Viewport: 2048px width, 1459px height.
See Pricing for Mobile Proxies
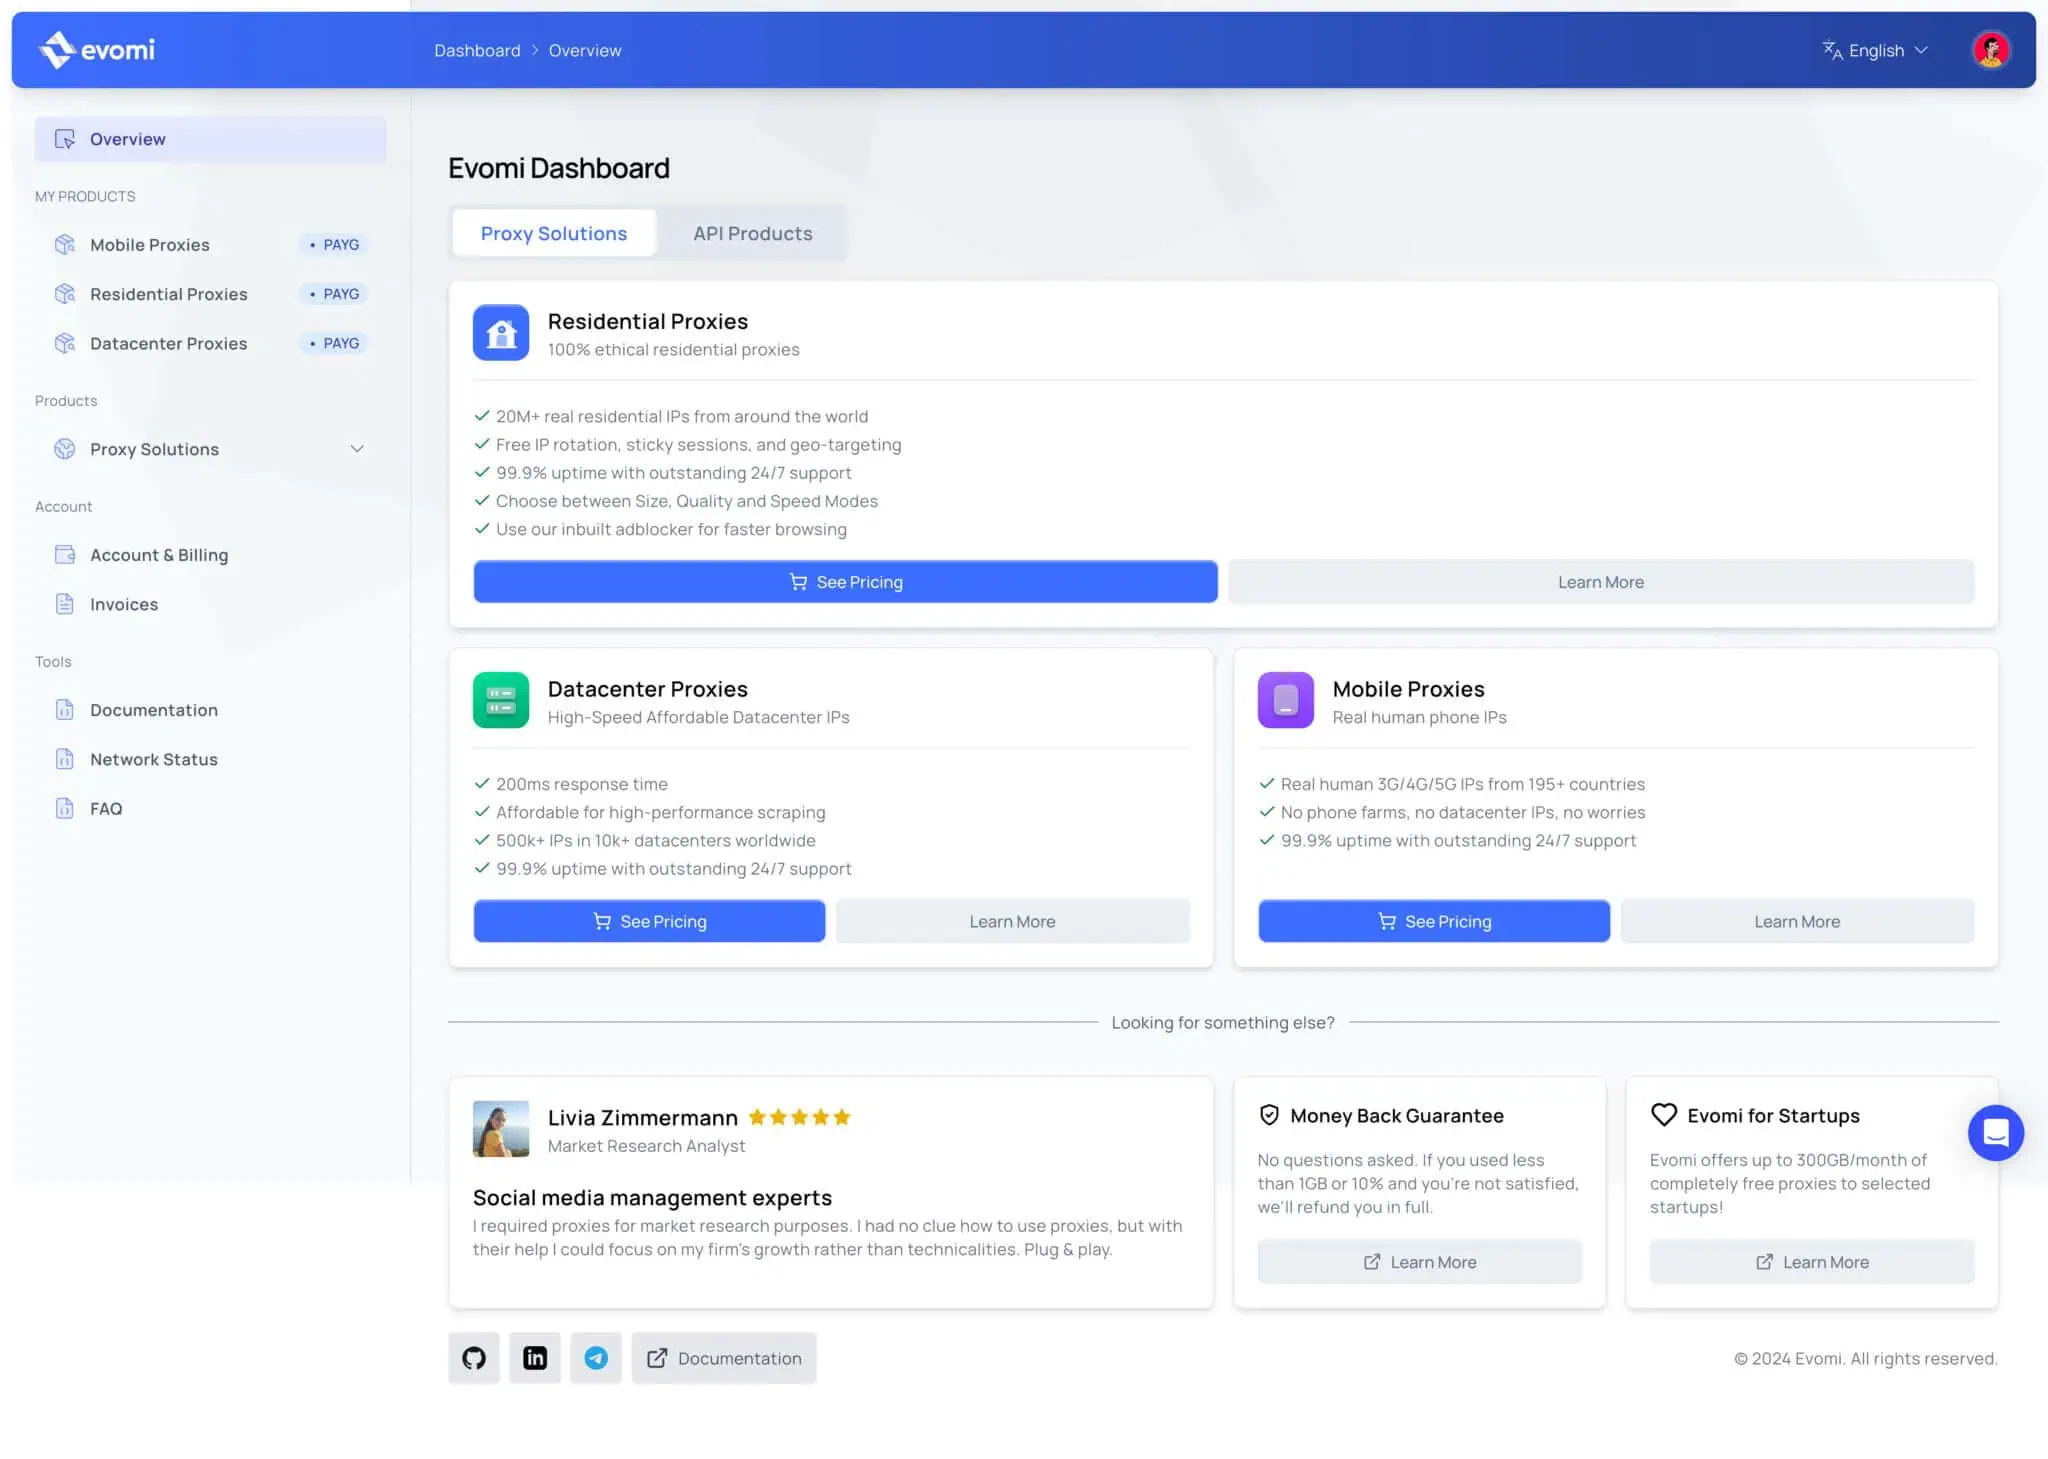[x=1434, y=921]
